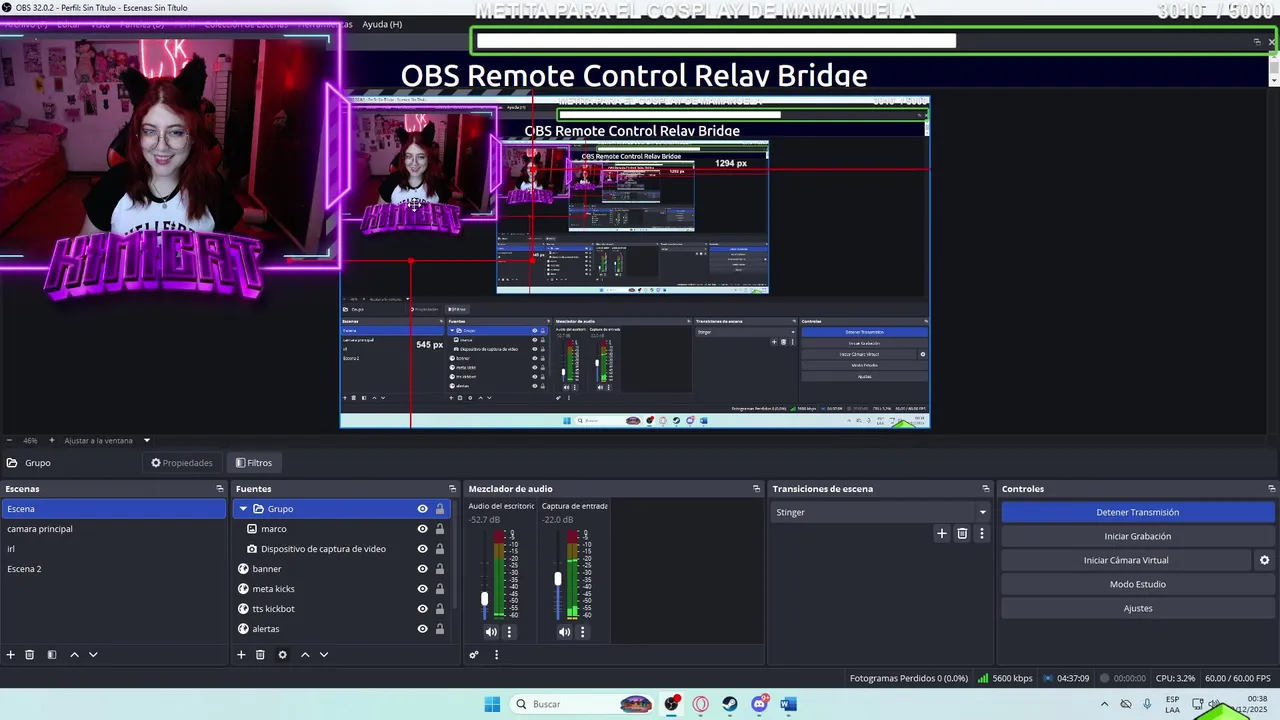Select the camara principal scene
This screenshot has height=720, width=1280.
pos(113,529)
